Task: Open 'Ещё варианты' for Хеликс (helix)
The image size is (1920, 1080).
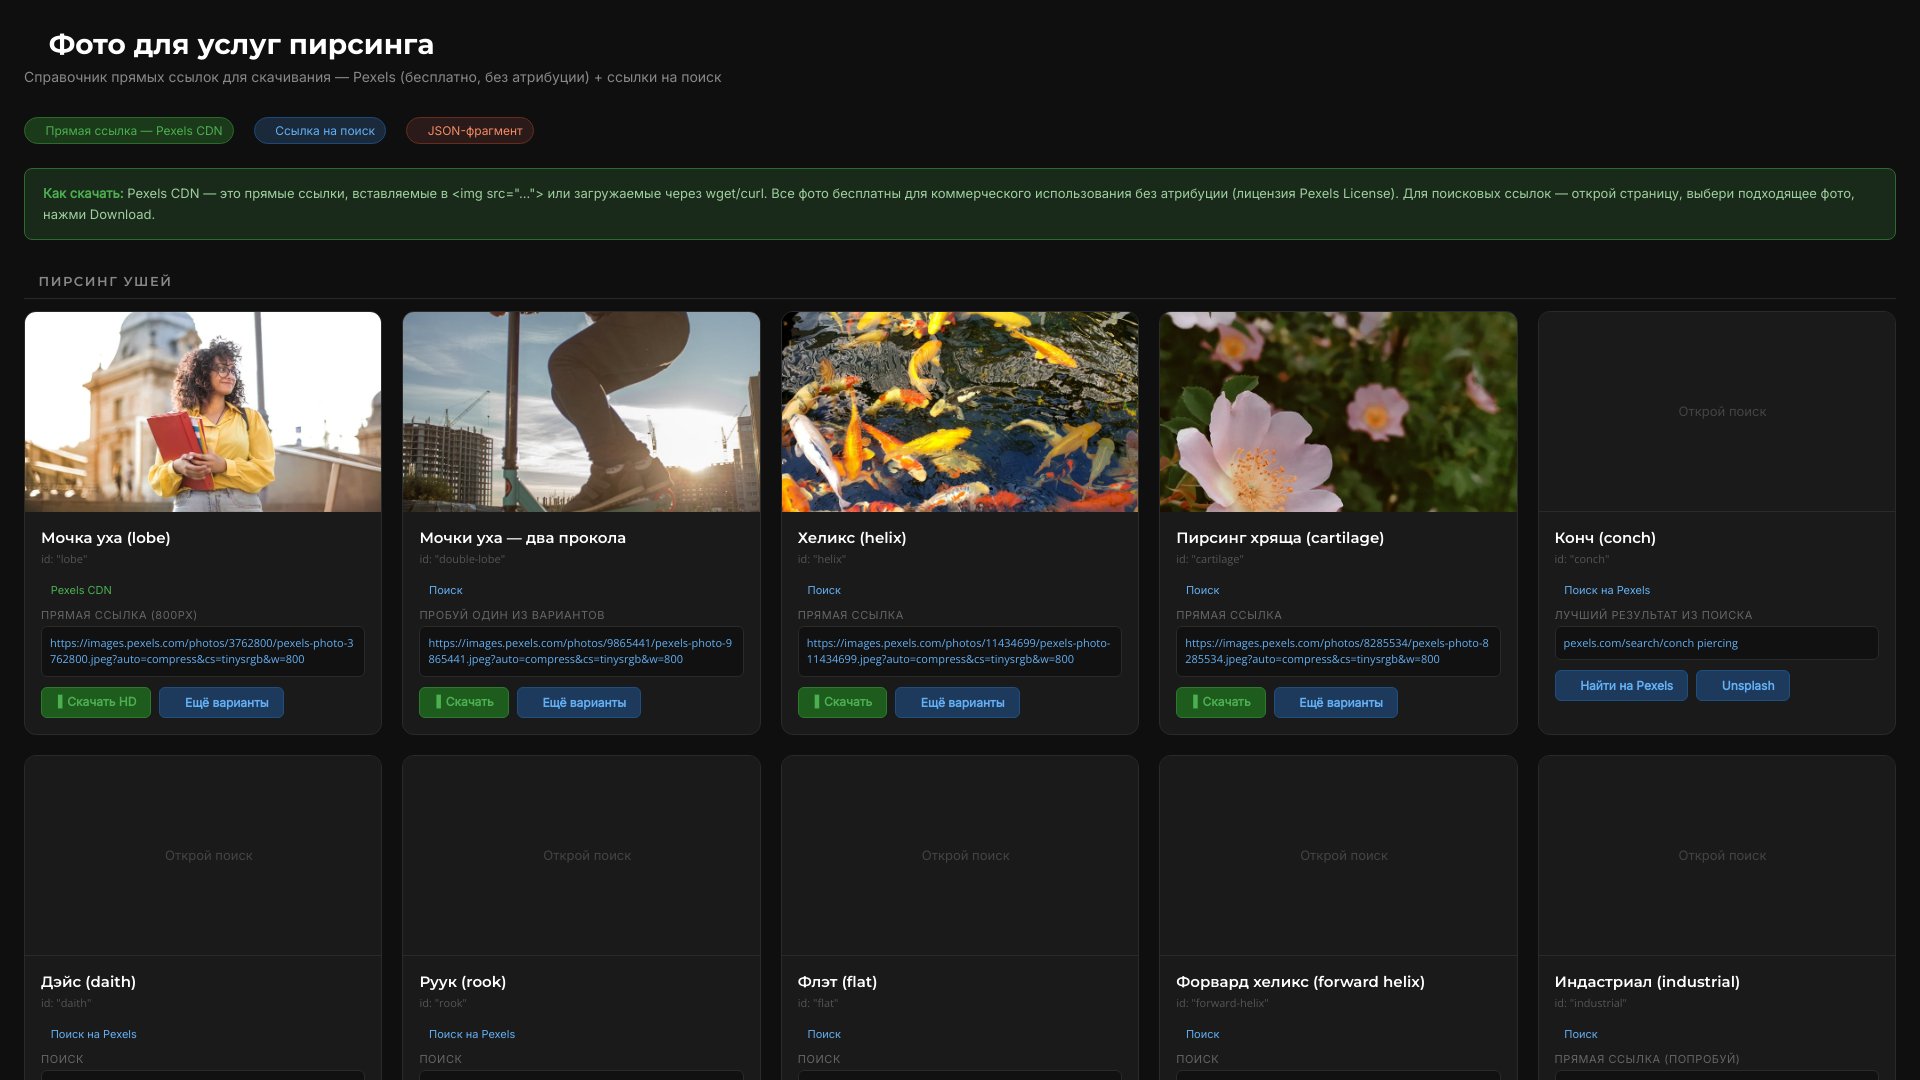Action: click(x=957, y=703)
